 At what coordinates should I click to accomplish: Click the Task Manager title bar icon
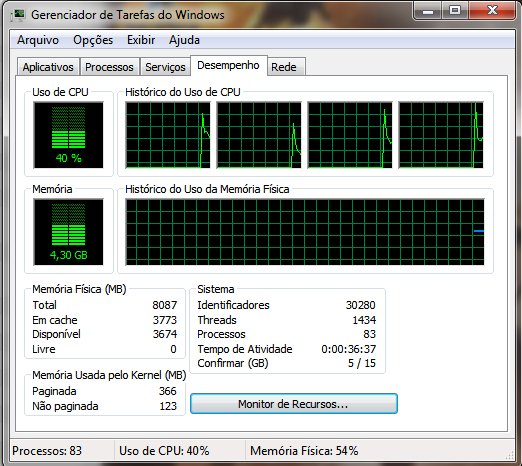[18, 15]
